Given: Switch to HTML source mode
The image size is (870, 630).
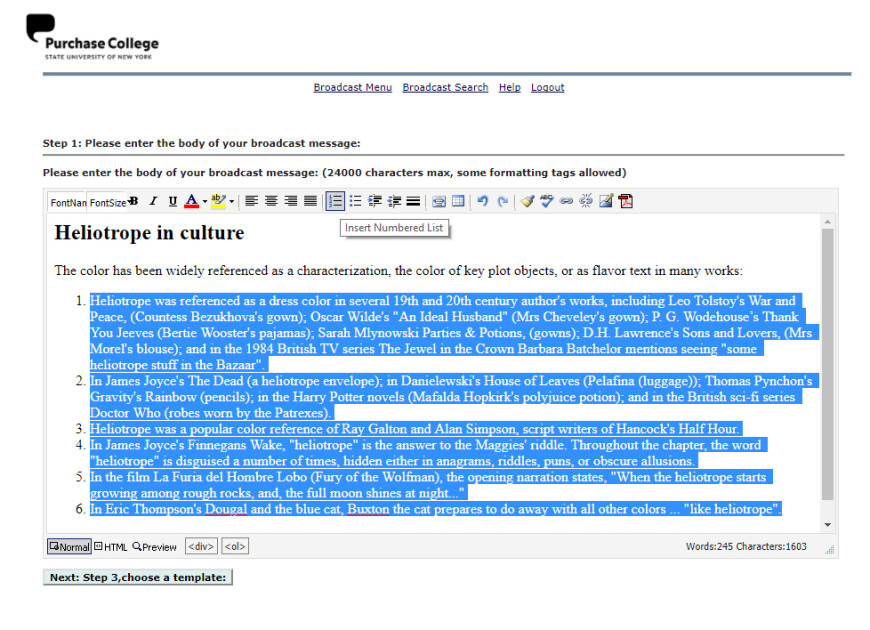Looking at the screenshot, I should coord(110,547).
